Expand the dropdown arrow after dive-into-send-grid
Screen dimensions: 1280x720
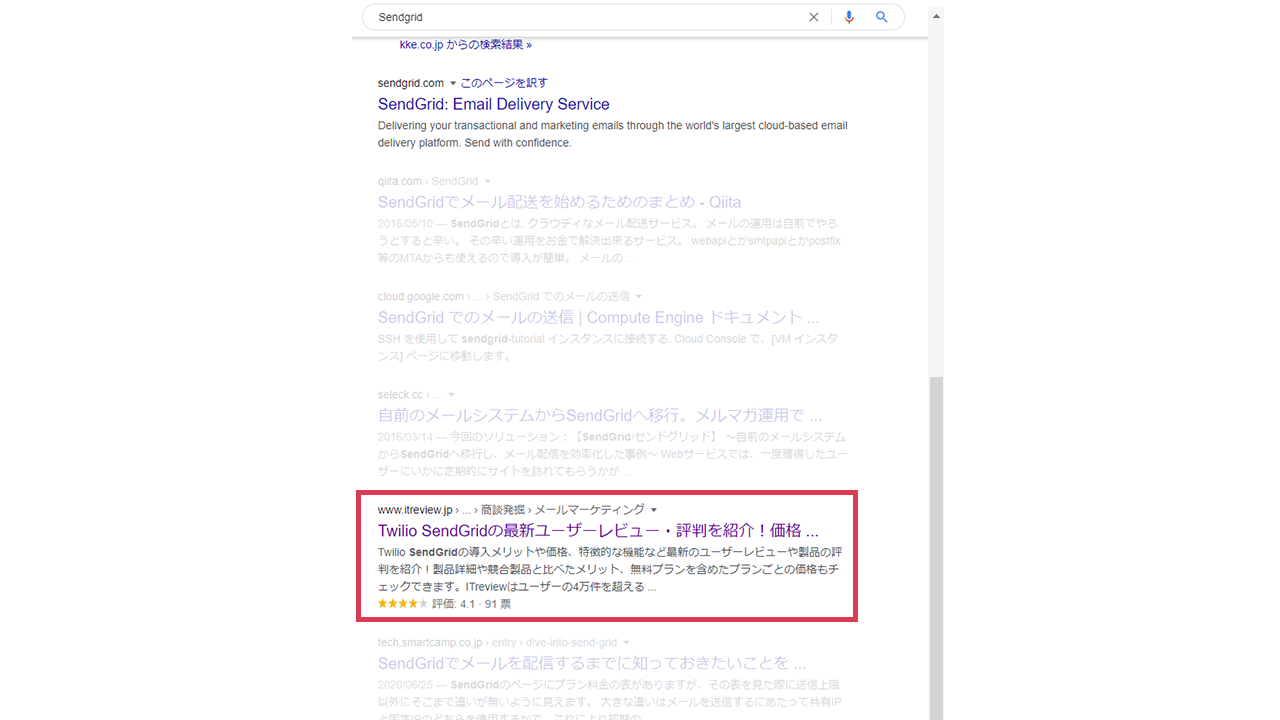pyautogui.click(x=626, y=642)
